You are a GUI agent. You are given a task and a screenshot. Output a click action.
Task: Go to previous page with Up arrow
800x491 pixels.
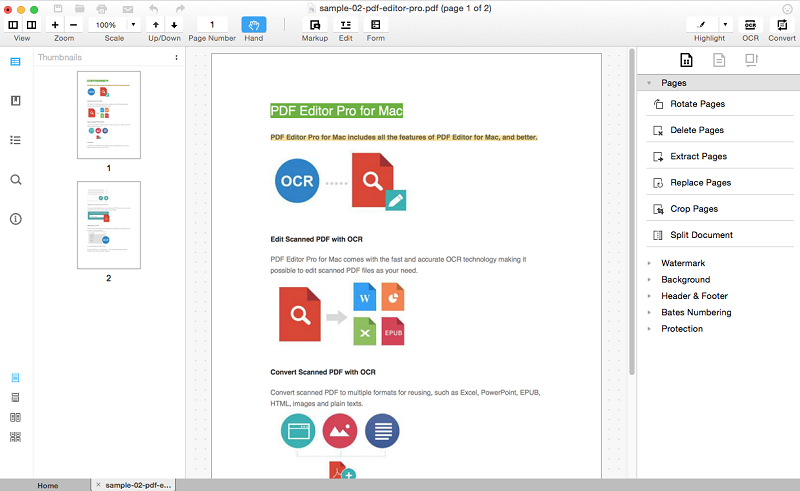click(156, 24)
